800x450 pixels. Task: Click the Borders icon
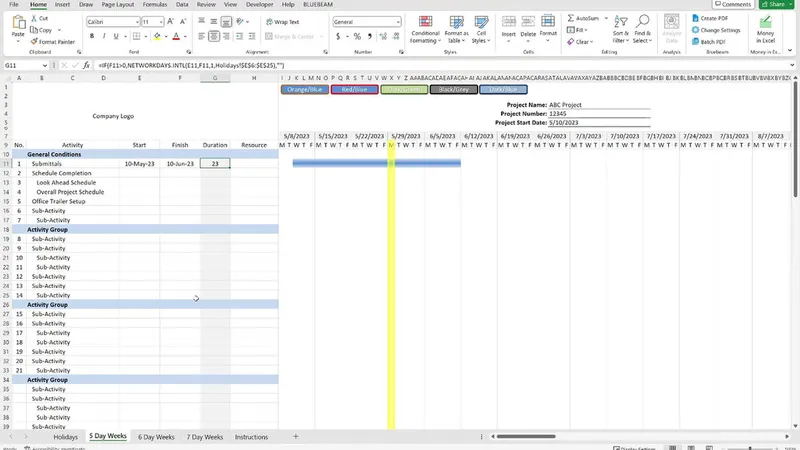(x=136, y=36)
